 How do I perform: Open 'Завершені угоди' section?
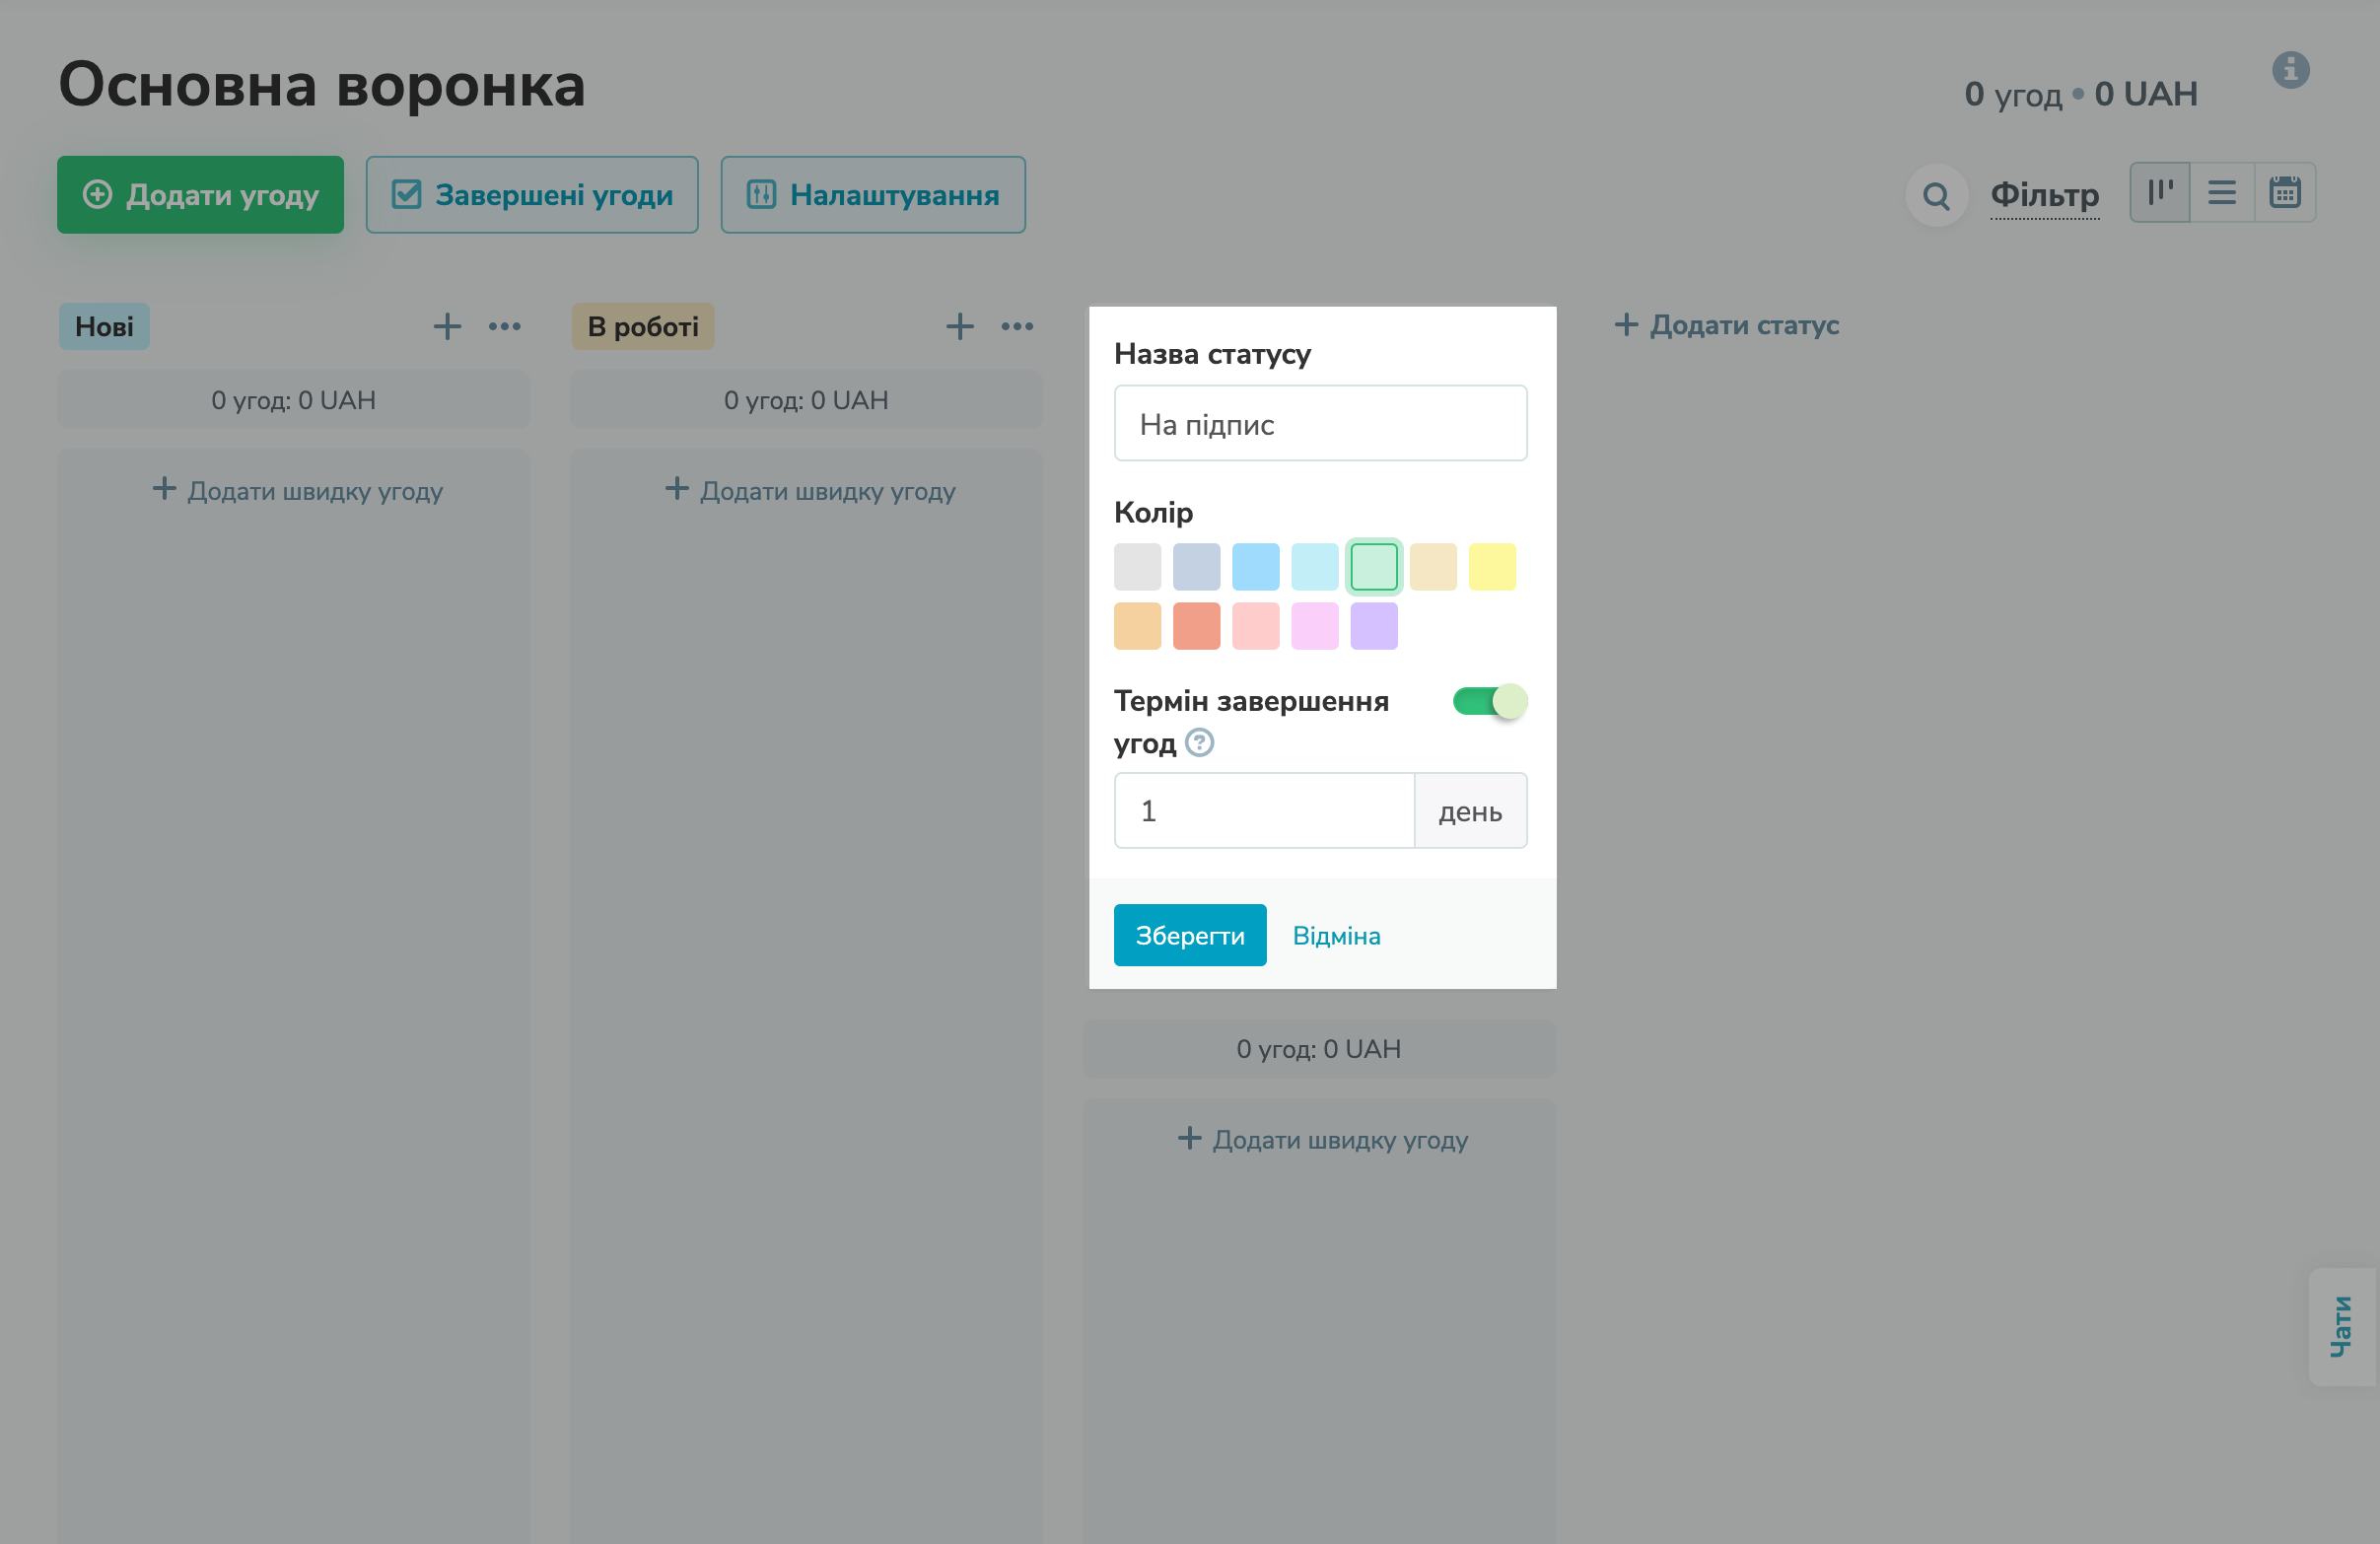[x=532, y=195]
